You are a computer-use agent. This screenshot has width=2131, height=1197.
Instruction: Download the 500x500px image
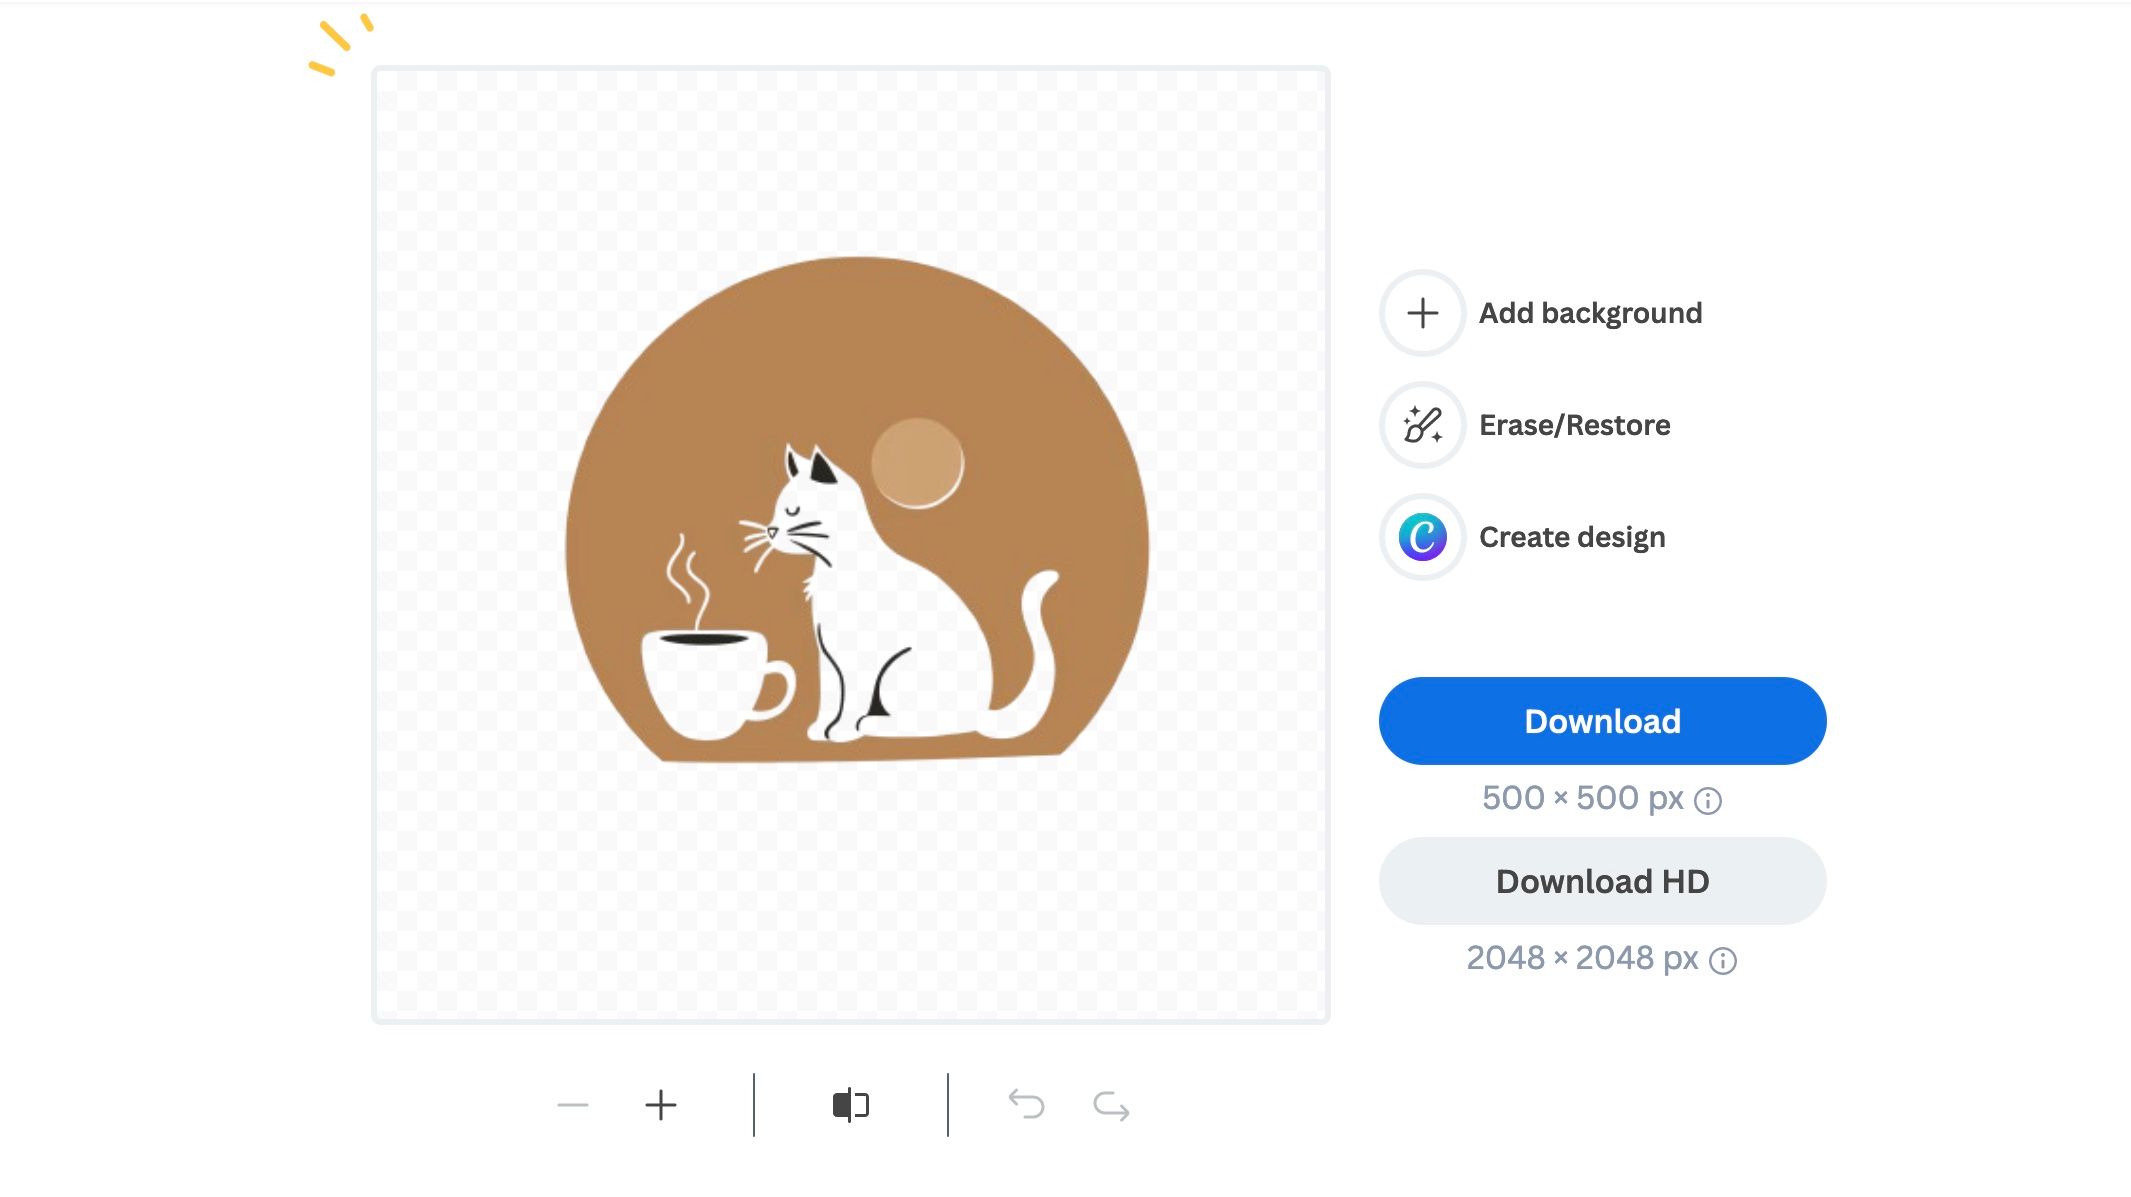[x=1601, y=720]
